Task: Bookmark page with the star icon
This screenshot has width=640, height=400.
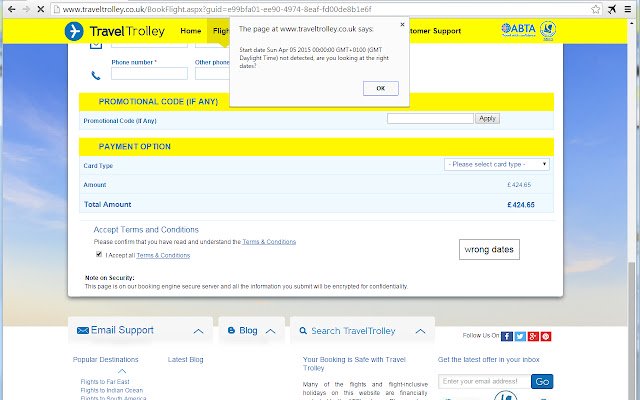Action: tap(596, 9)
